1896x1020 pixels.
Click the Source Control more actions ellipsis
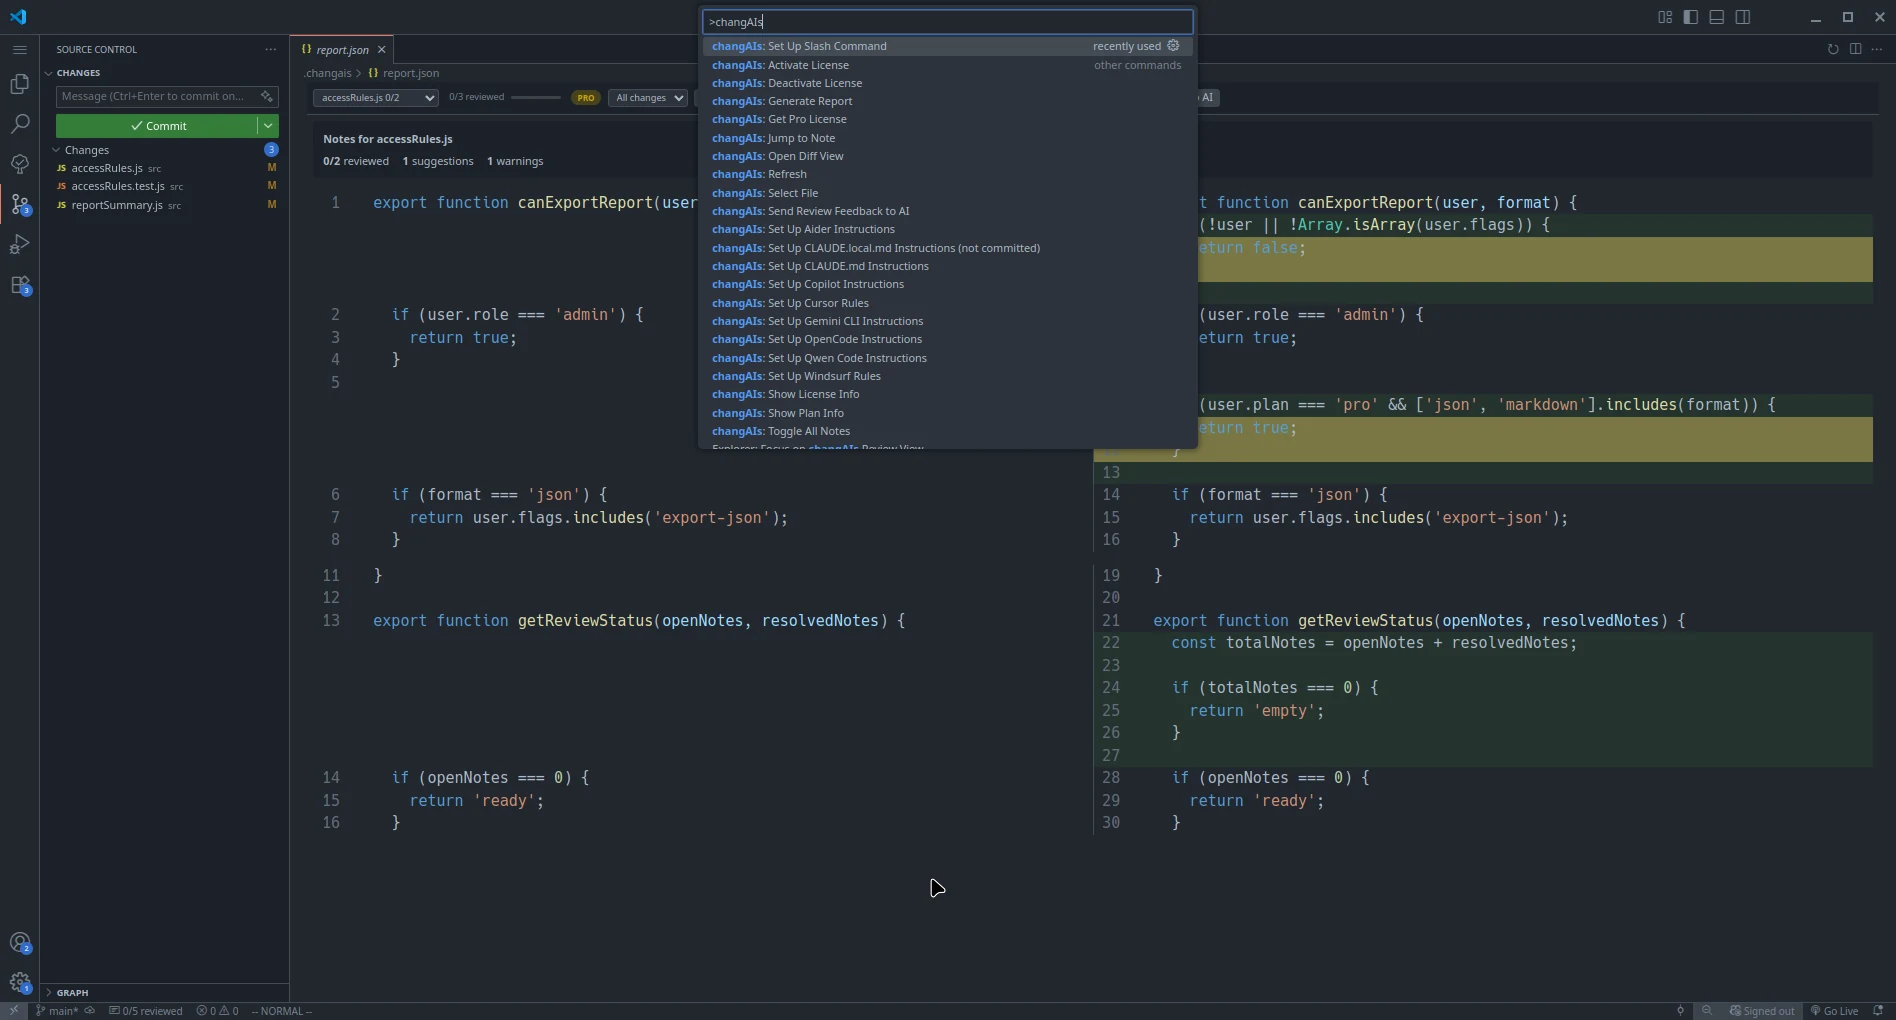click(271, 49)
